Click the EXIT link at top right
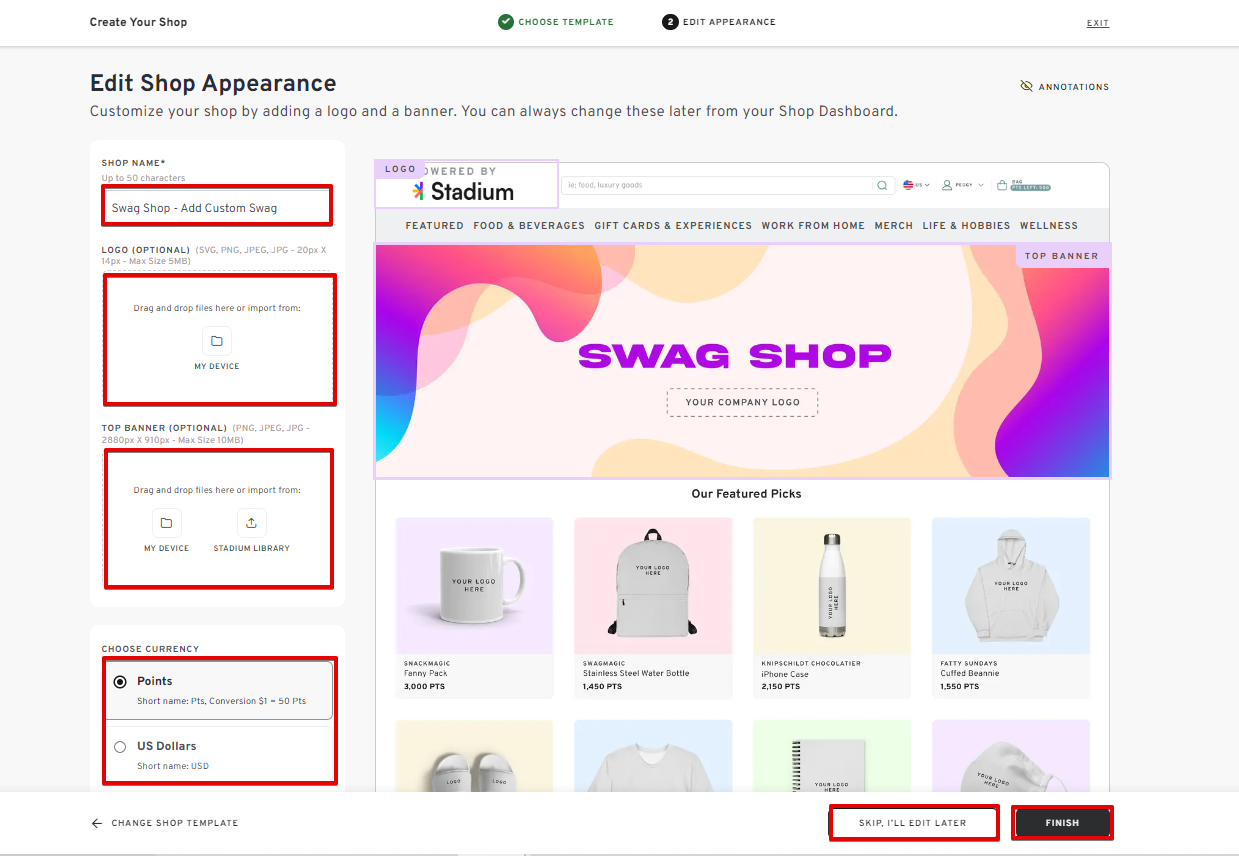This screenshot has height=856, width=1239. 1097,22
